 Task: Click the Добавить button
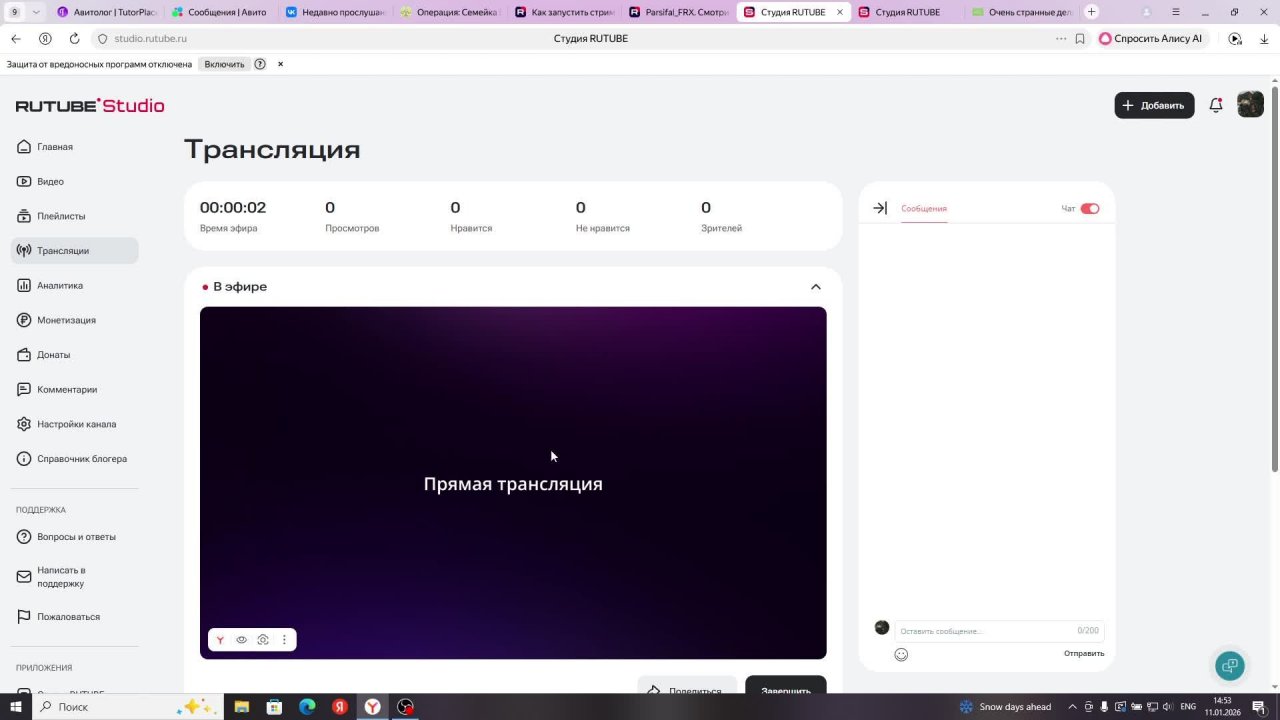point(1154,105)
